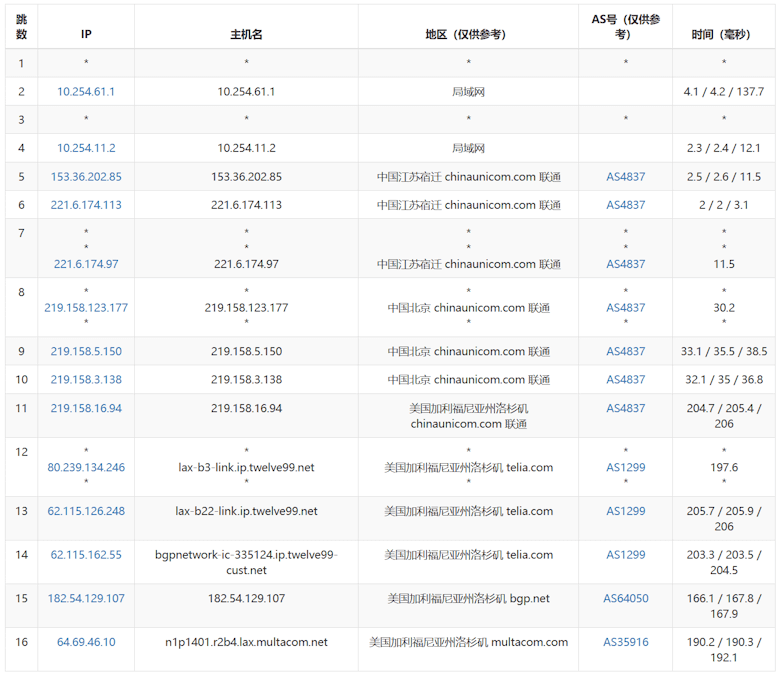The height and width of the screenshot is (677, 780).
Task: Open the blue 219.158.5.150 IP link
Action: pyautogui.click(x=86, y=352)
